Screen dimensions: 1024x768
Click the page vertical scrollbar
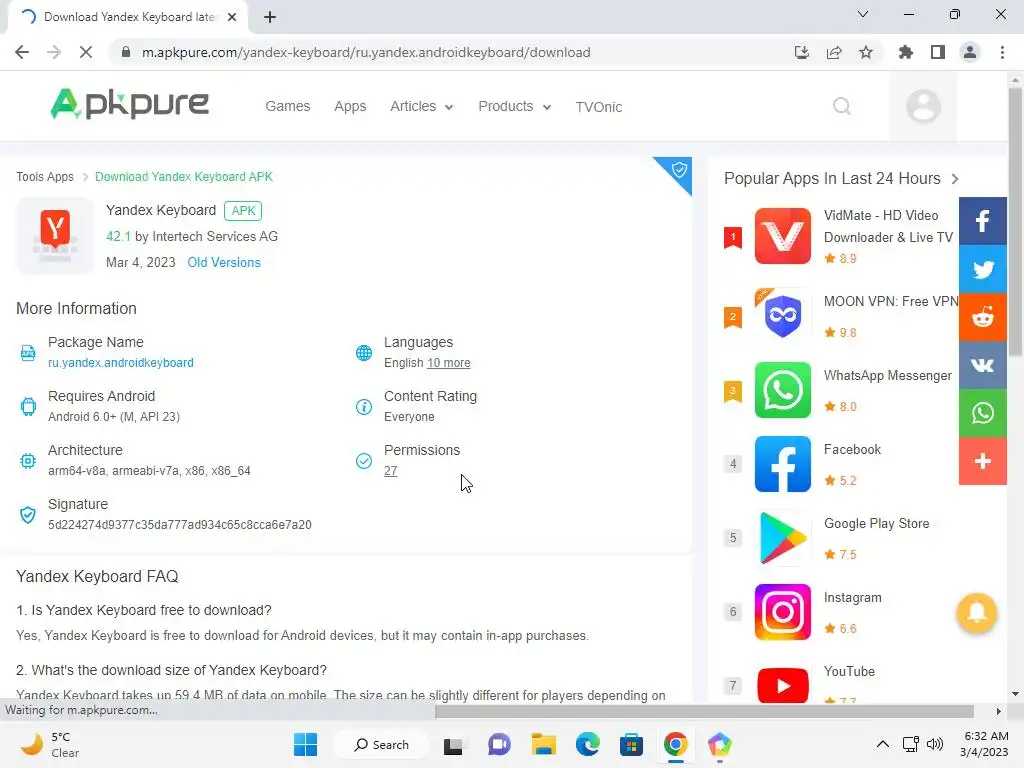(x=1015, y=222)
